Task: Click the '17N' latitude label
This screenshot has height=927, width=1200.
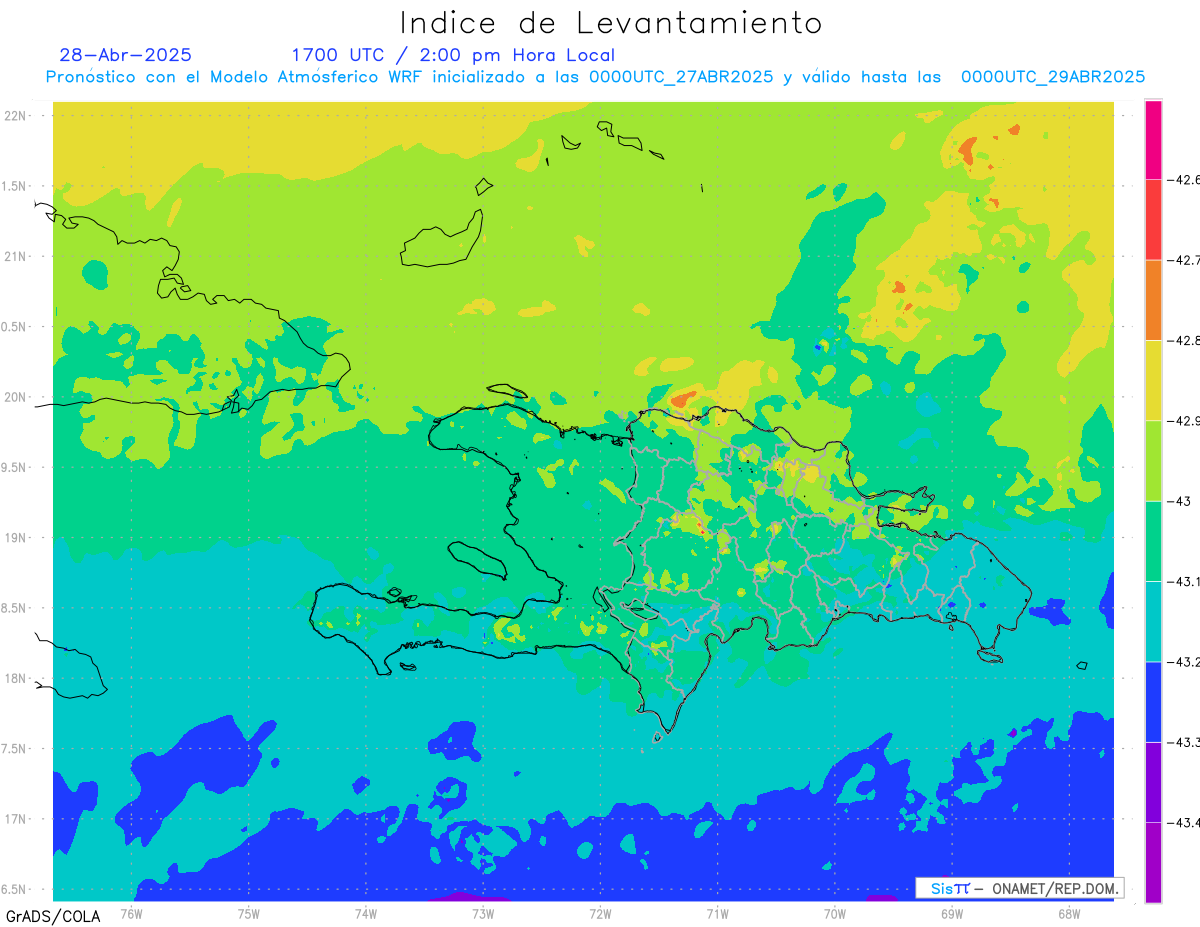Action: click(x=15, y=819)
